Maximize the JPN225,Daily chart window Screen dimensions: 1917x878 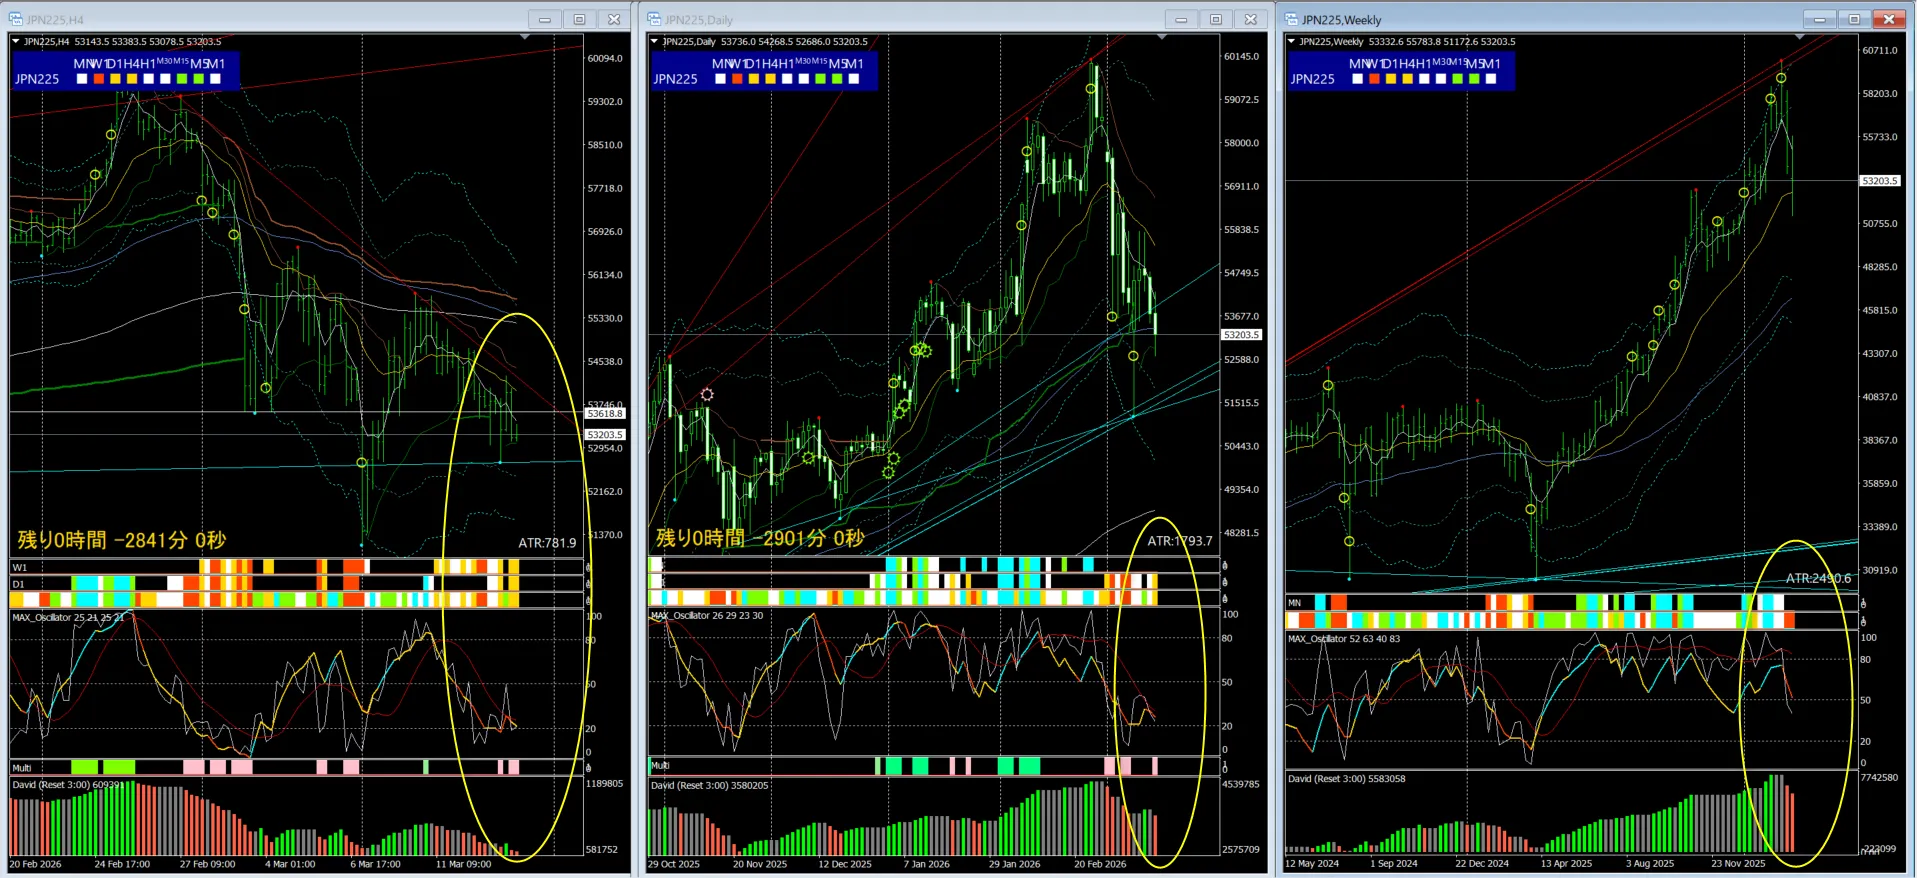(x=1216, y=19)
